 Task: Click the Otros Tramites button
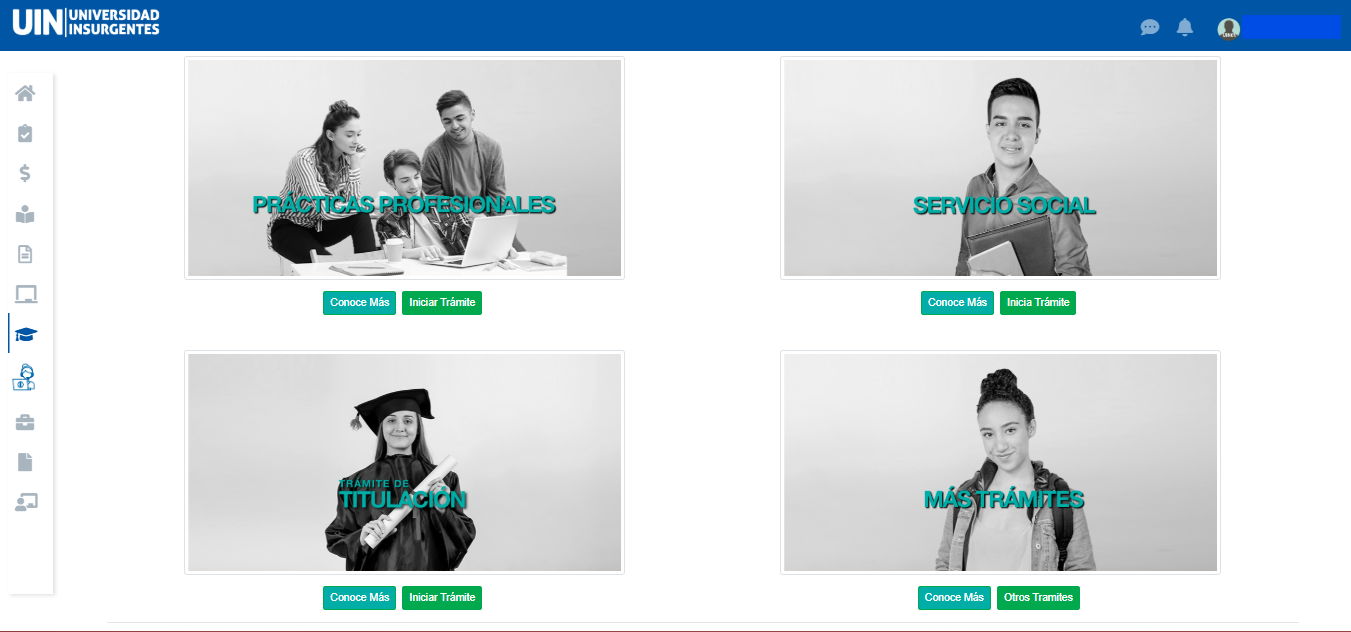coord(1038,597)
